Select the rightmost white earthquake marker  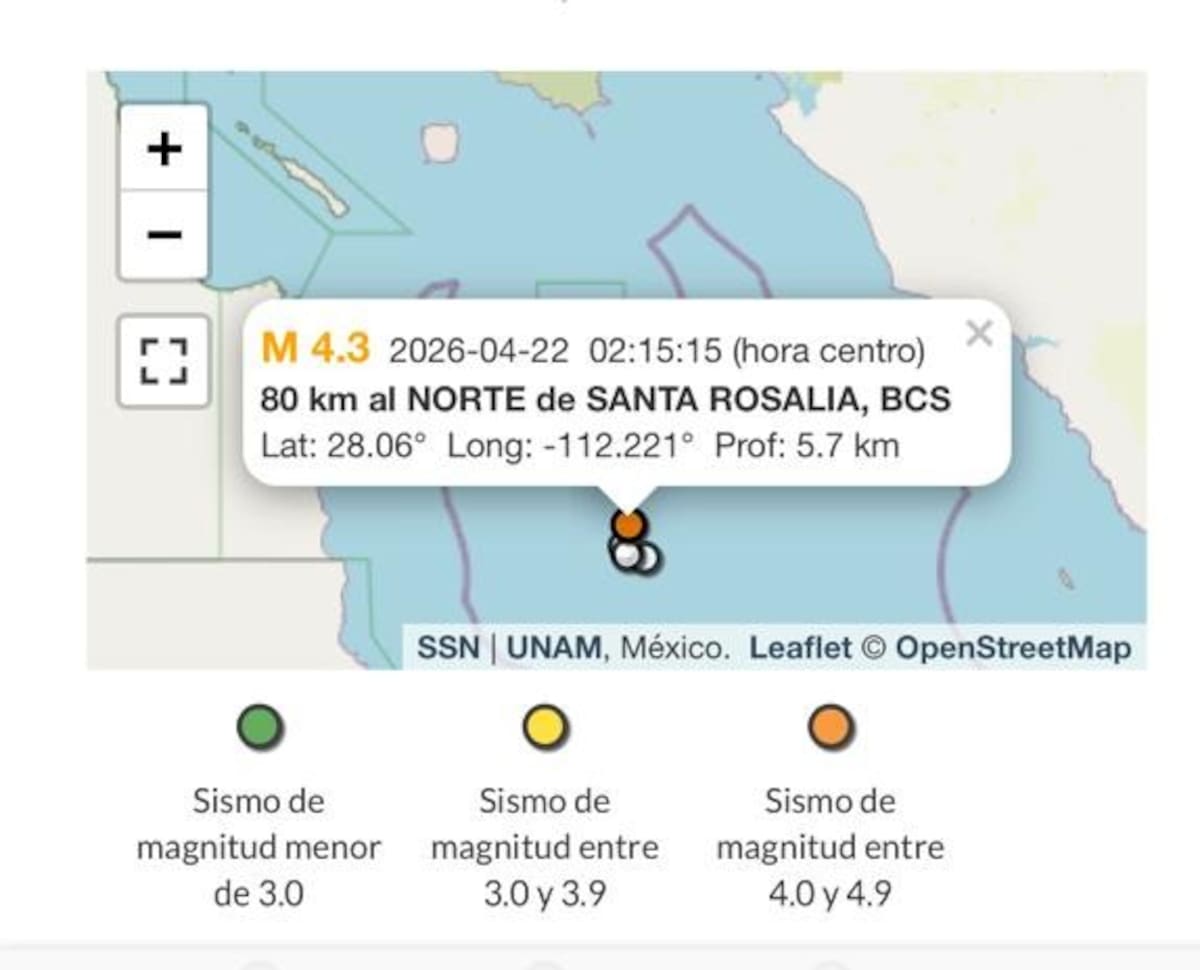[648, 558]
